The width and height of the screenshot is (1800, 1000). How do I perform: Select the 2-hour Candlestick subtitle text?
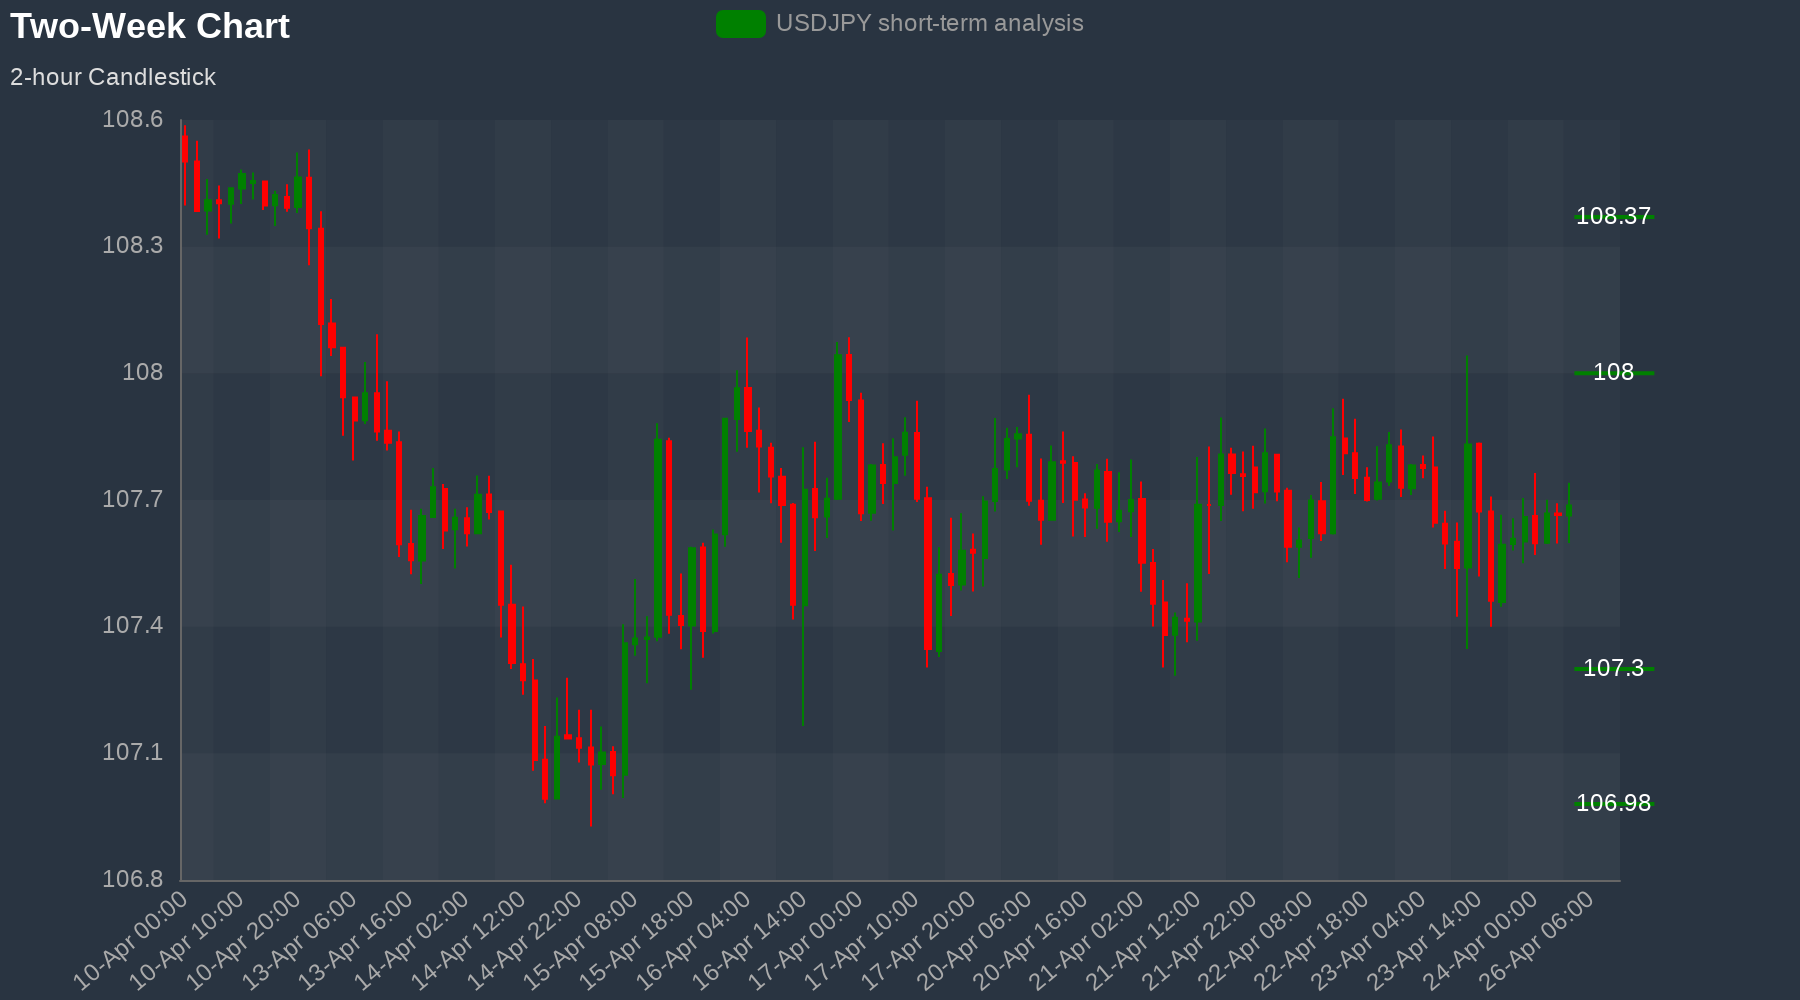pos(113,77)
